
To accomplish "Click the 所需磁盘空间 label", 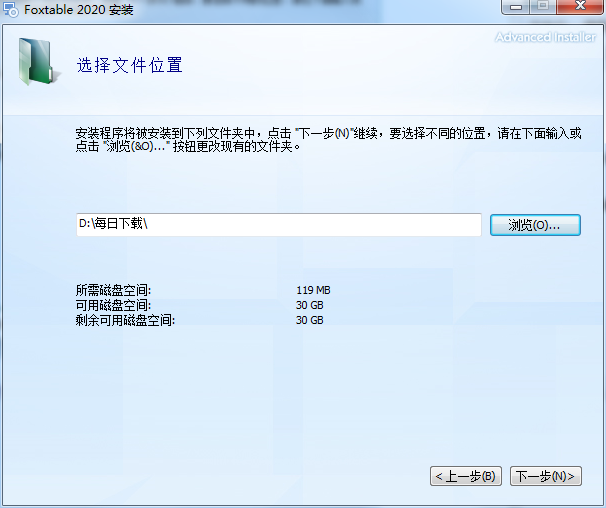I will tap(113, 291).
